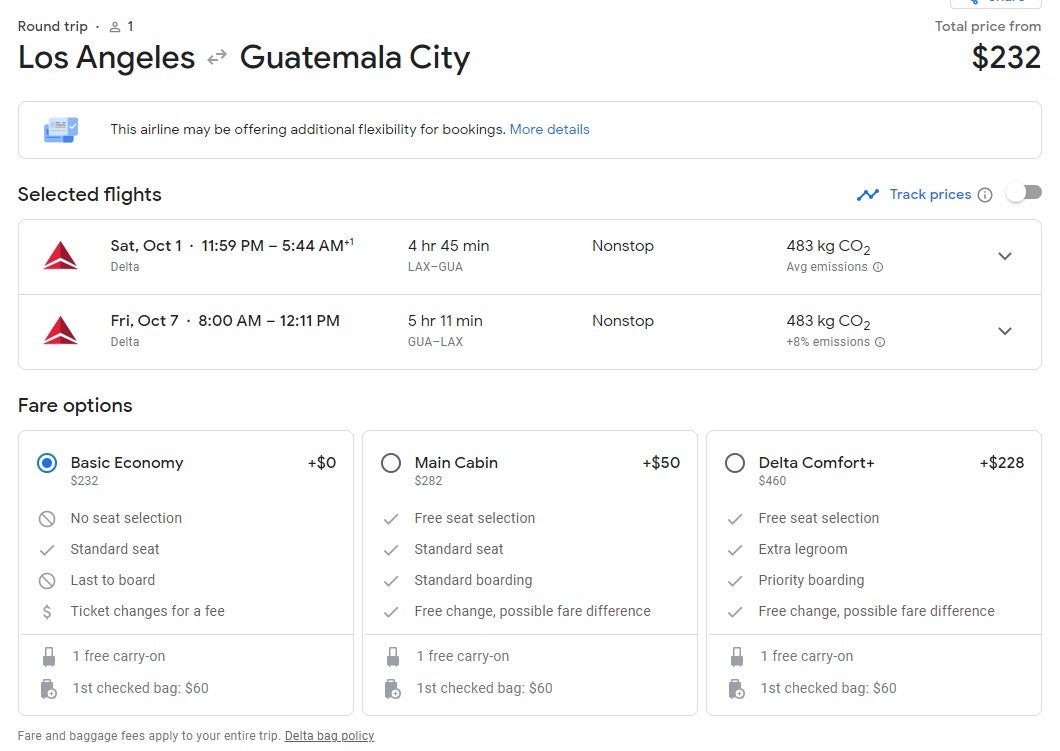Open the Delta bag policy link
The height and width of the screenshot is (751, 1060).
[x=329, y=736]
